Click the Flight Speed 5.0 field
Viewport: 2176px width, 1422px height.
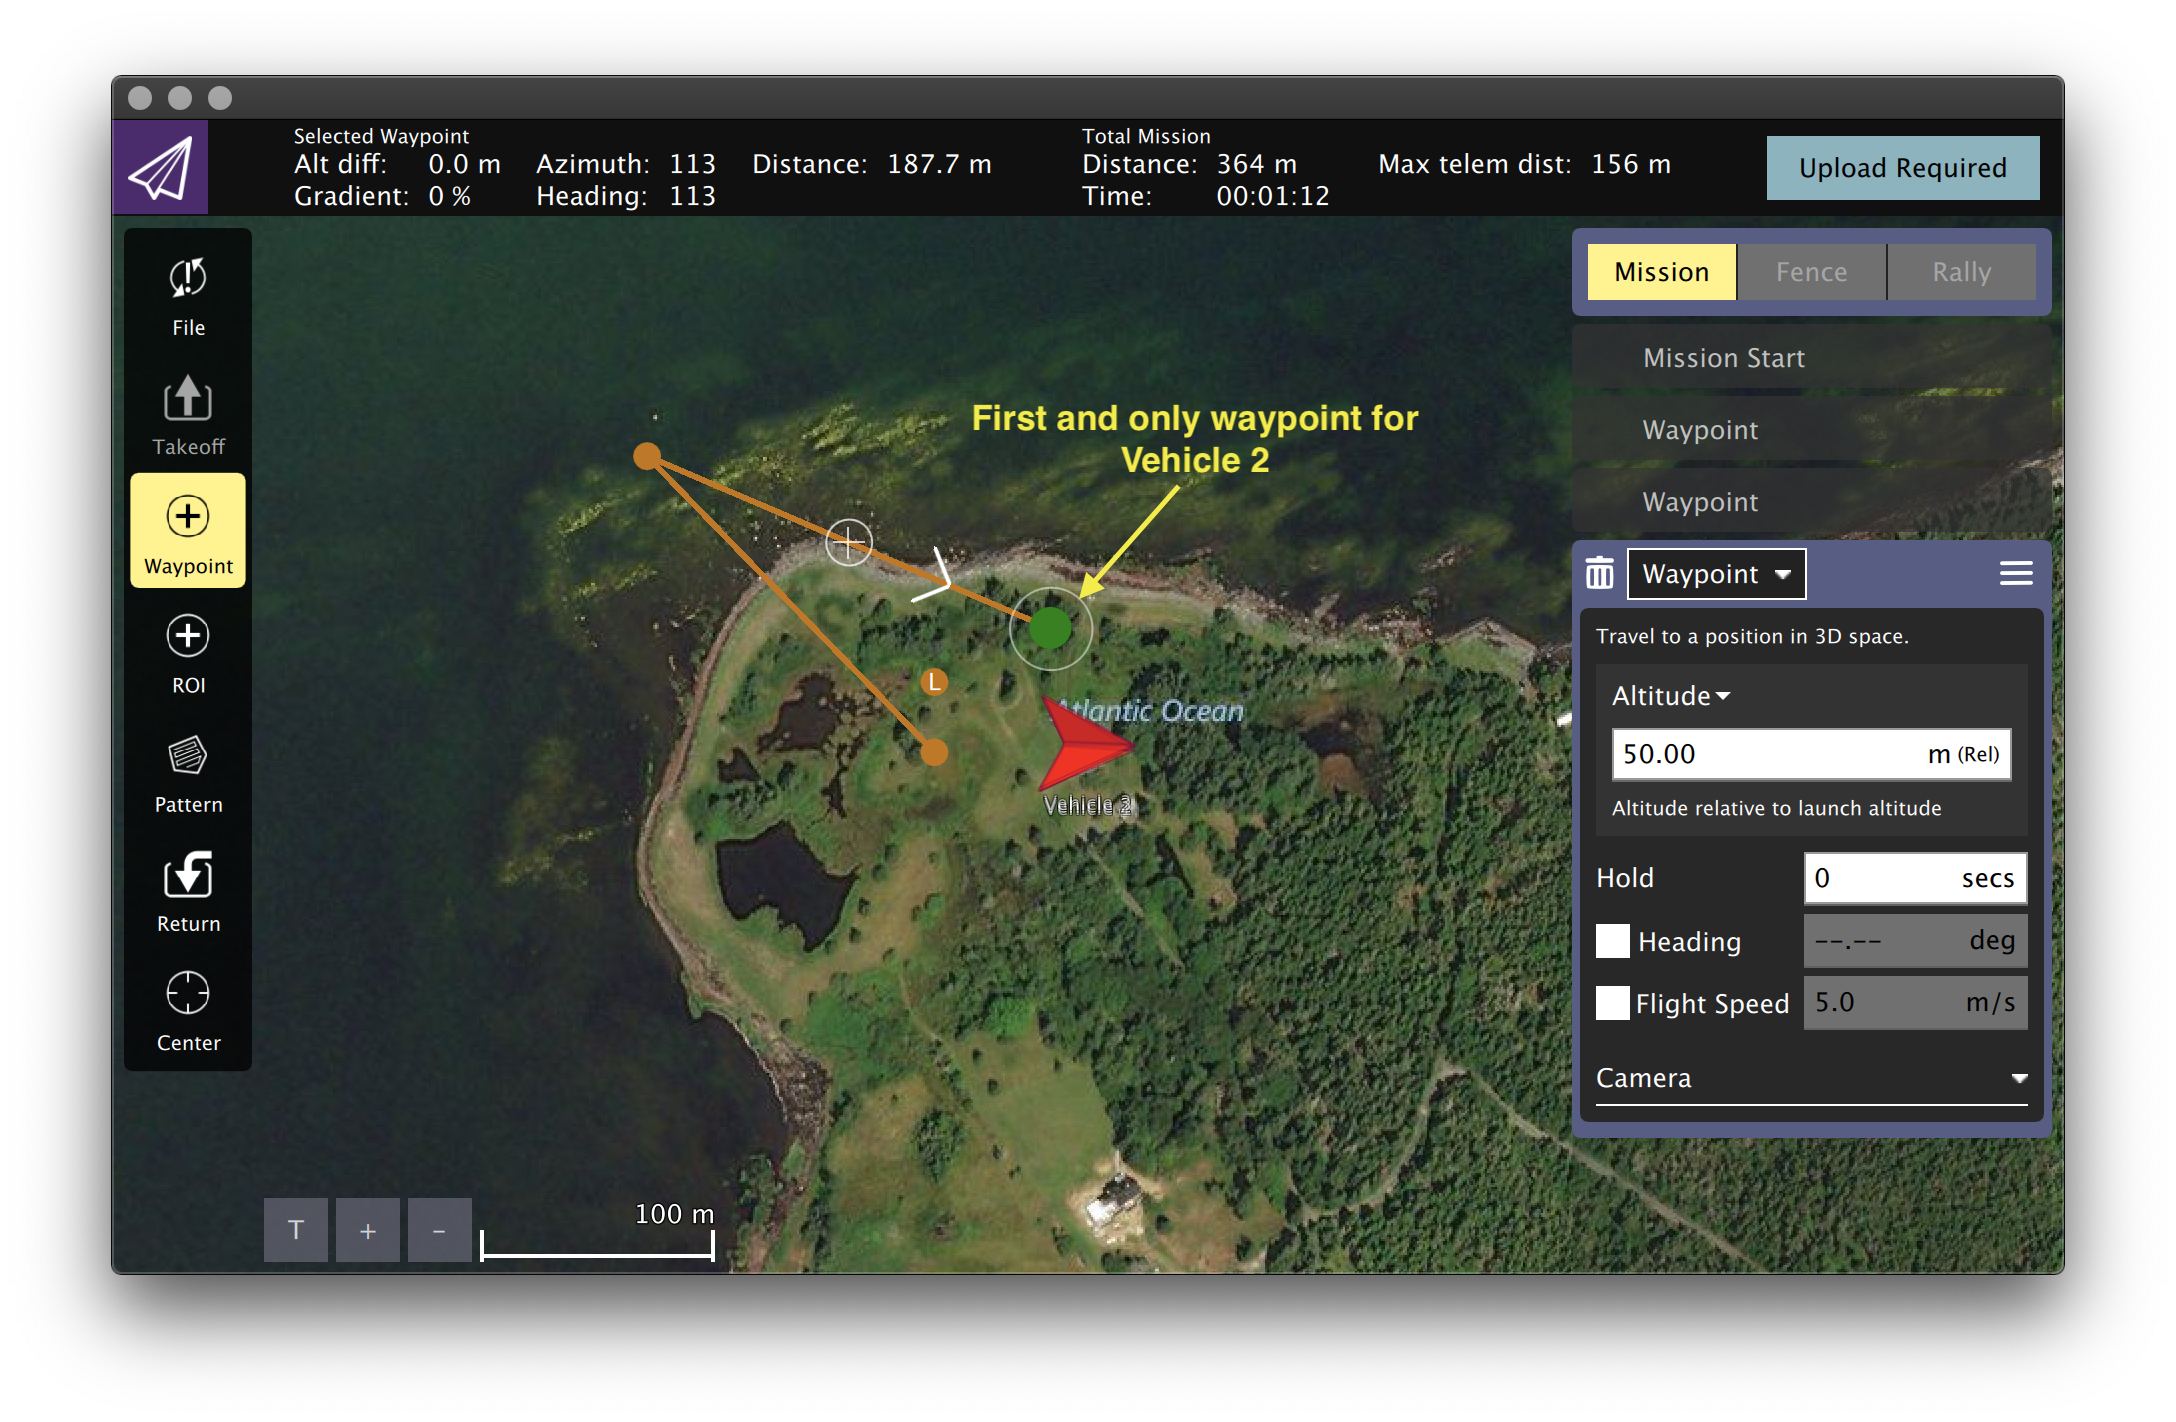click(1915, 1003)
